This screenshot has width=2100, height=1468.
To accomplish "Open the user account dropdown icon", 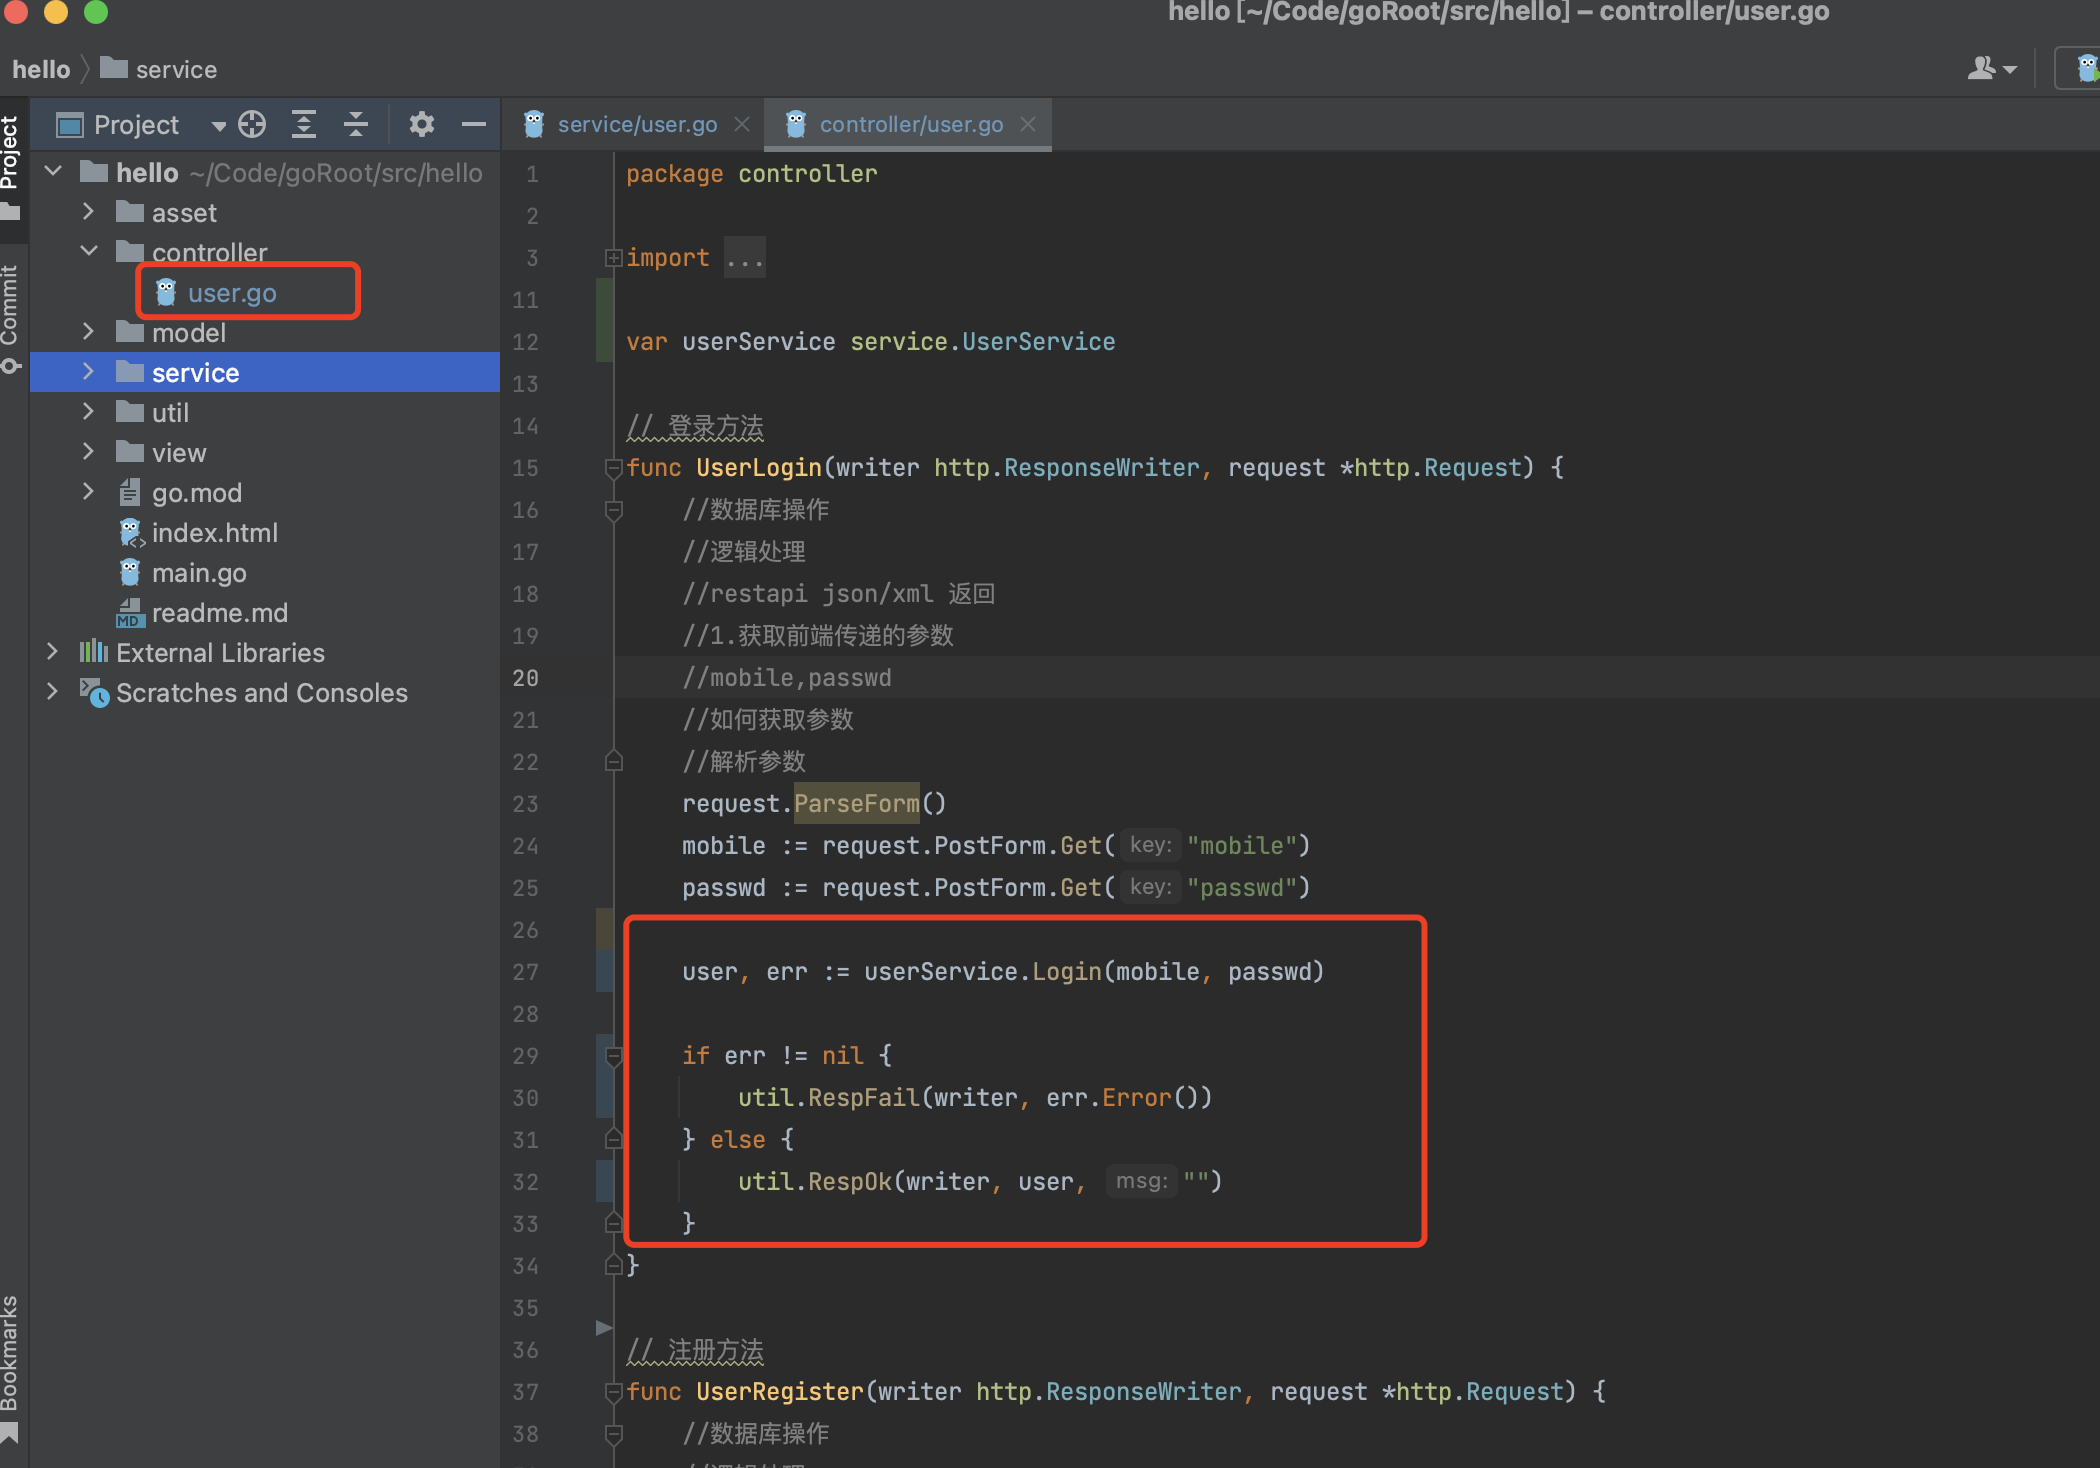I will pyautogui.click(x=1992, y=68).
